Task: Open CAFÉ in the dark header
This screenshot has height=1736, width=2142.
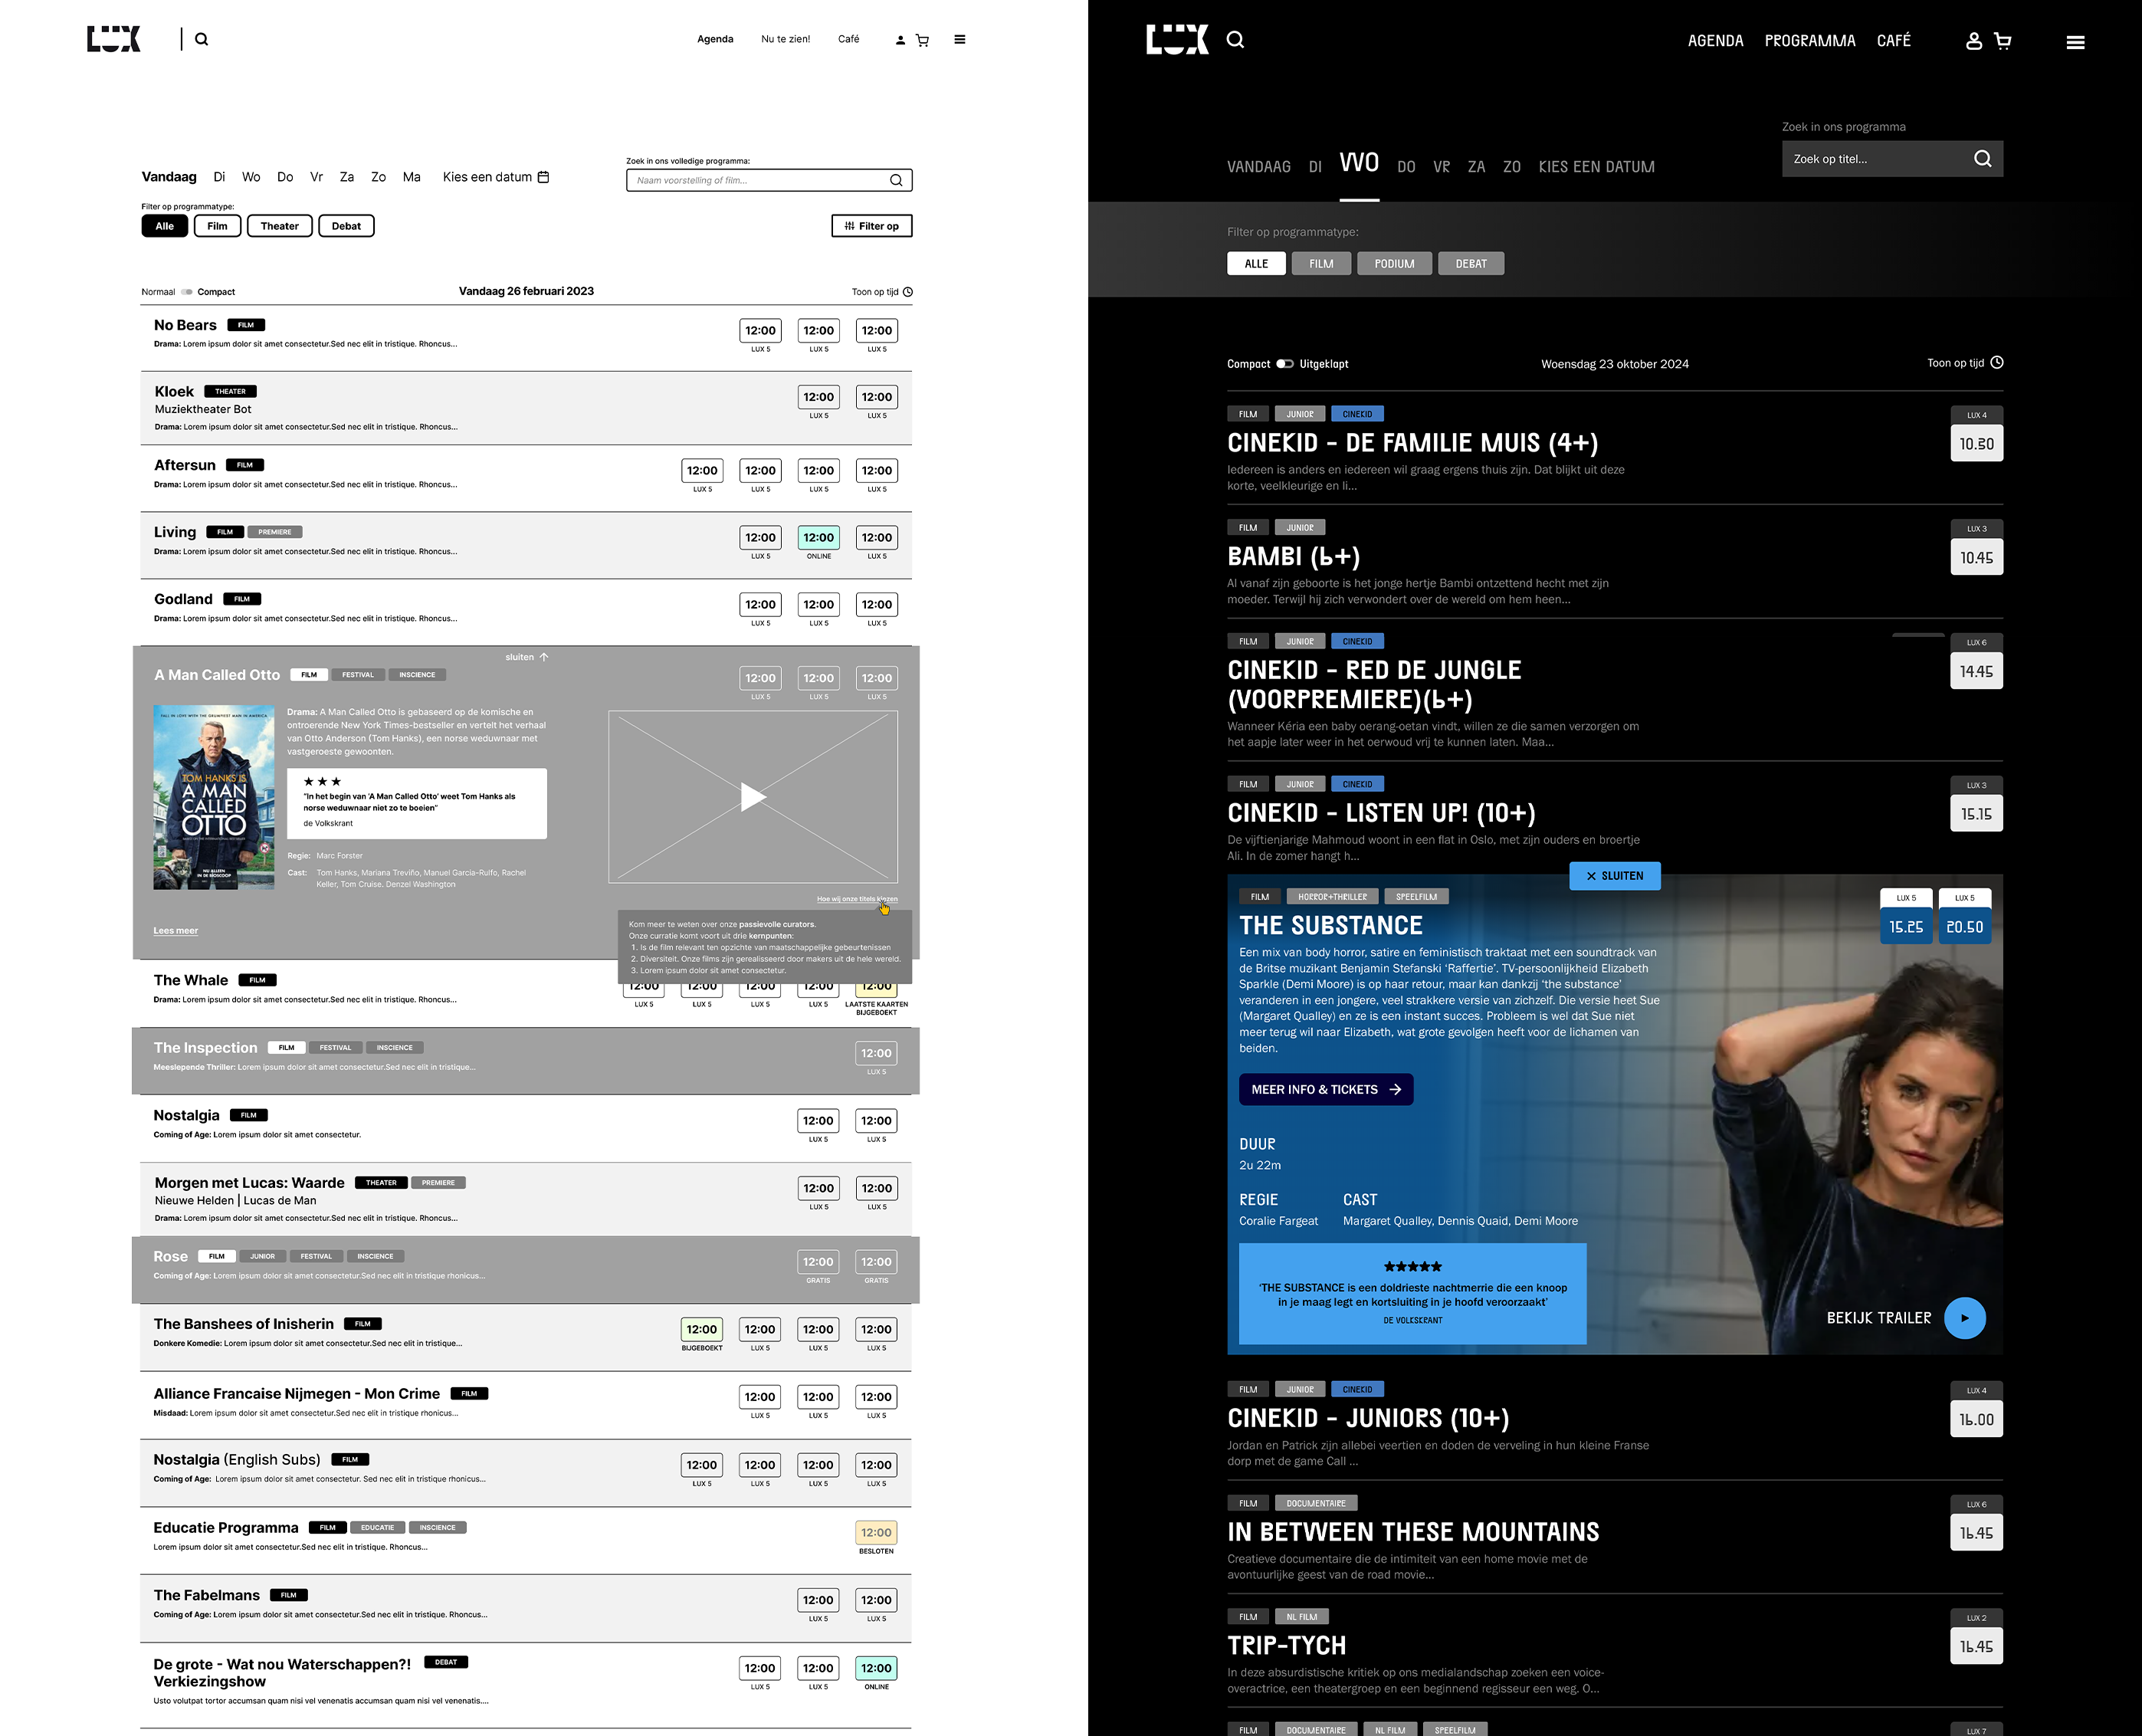Action: point(1894,41)
